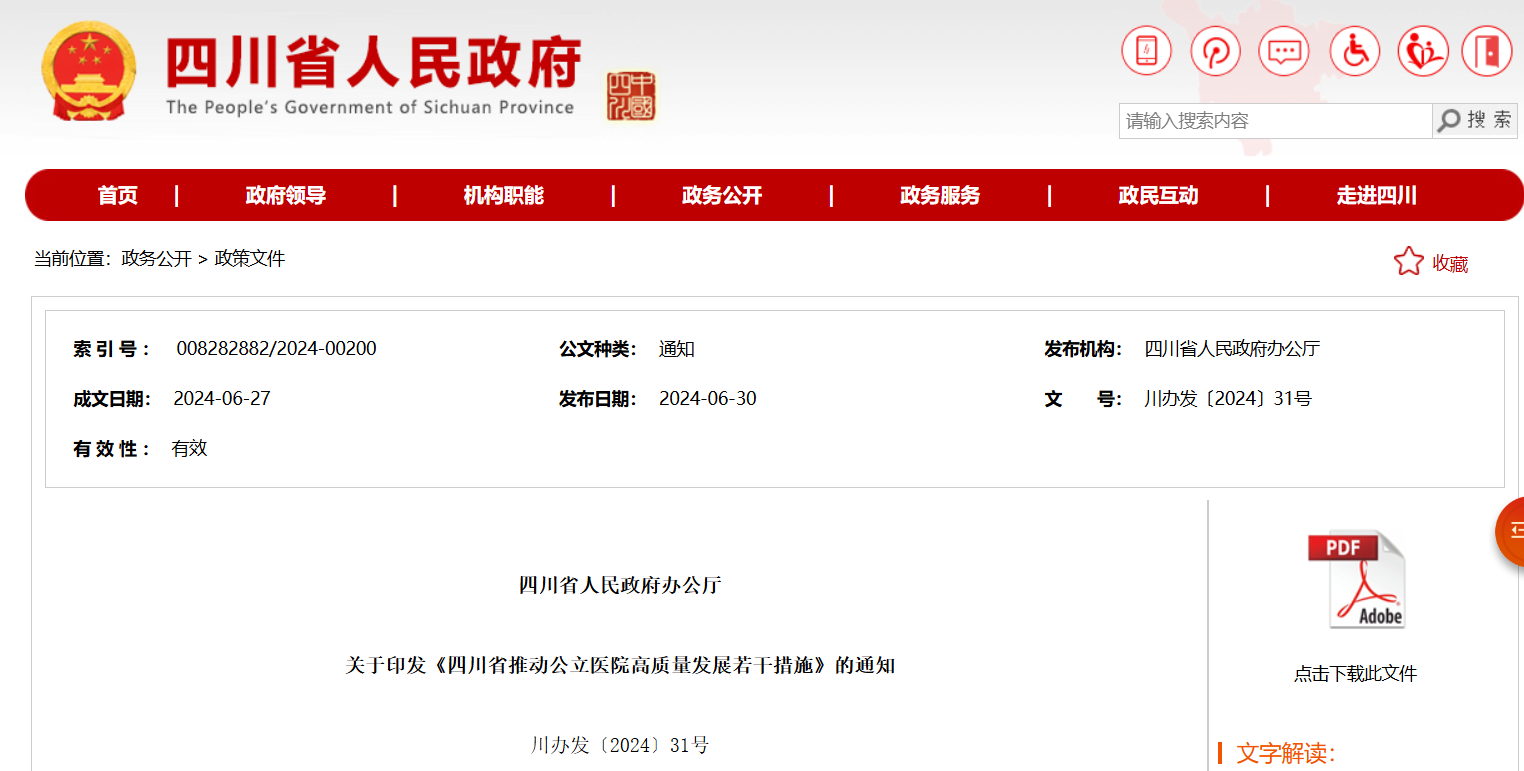Click 点击下载此文件 download link
The height and width of the screenshot is (771, 1524).
(1355, 674)
